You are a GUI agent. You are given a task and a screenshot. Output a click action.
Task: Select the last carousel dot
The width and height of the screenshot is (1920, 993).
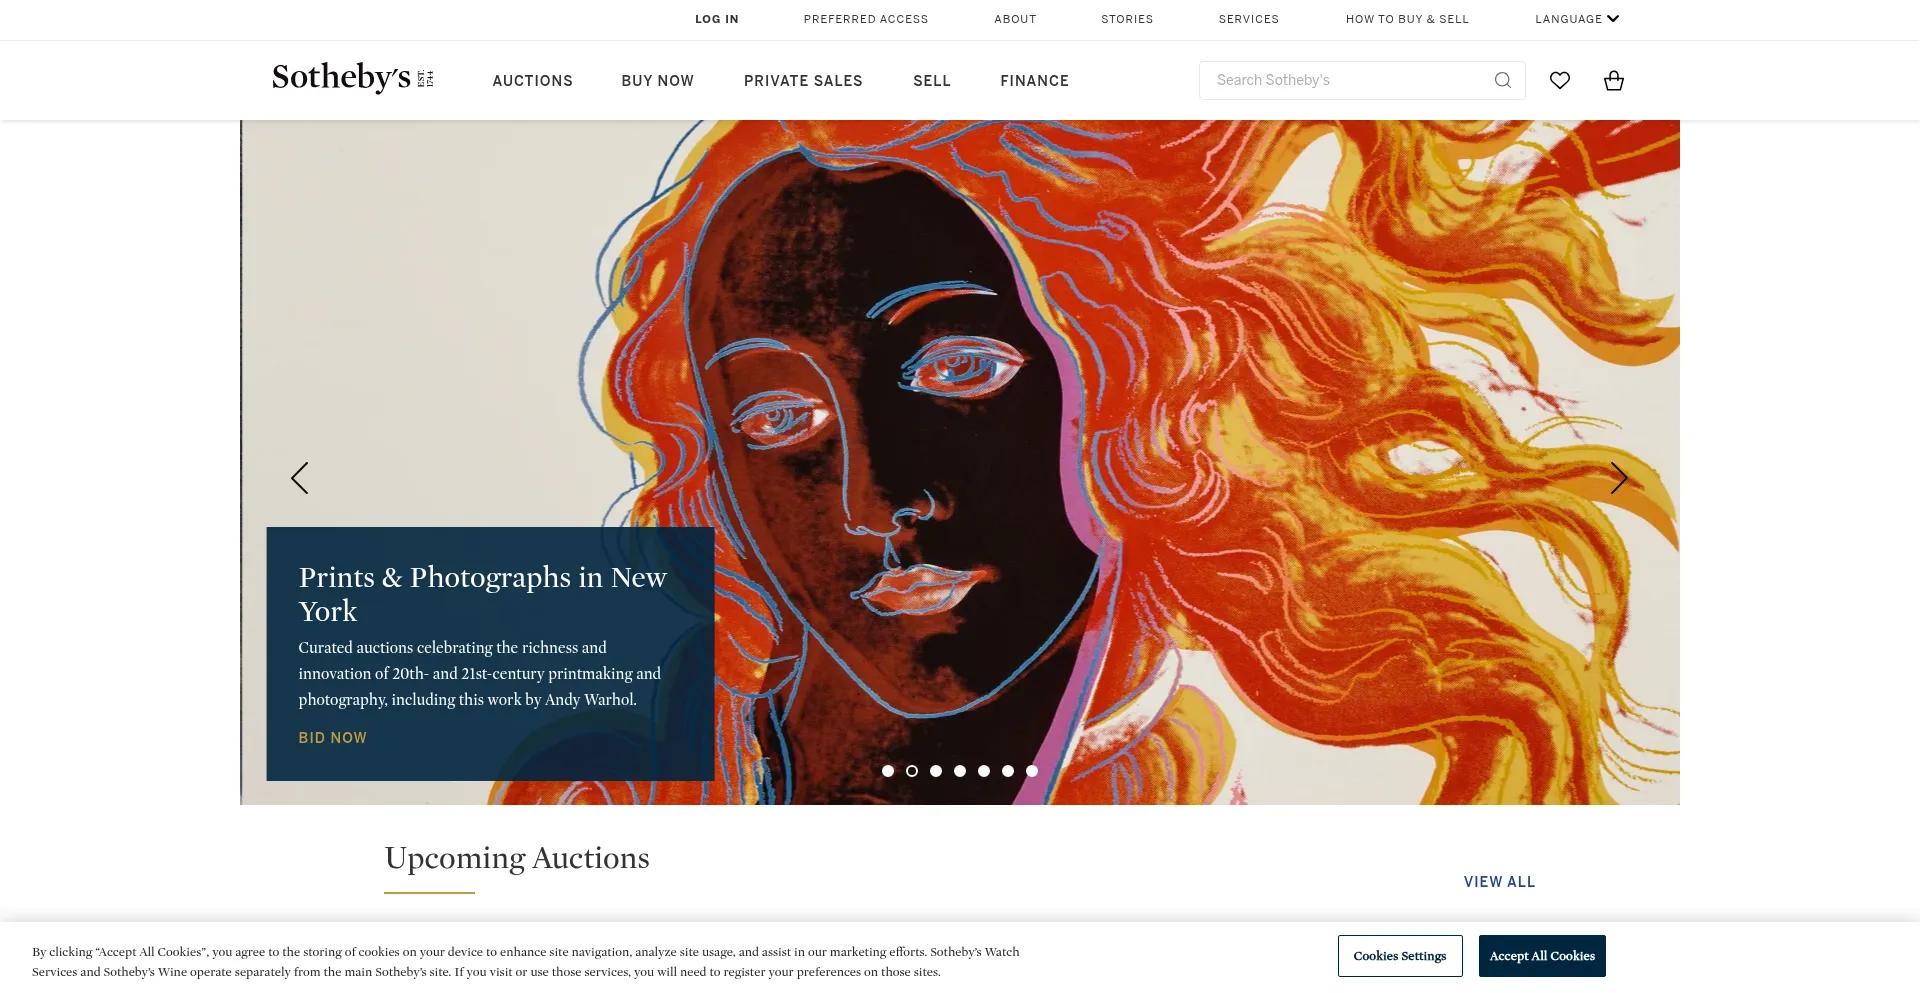1032,771
